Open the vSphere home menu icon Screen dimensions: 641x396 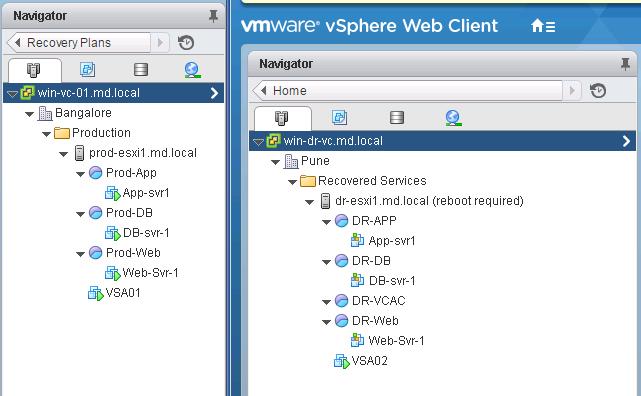(x=543, y=26)
